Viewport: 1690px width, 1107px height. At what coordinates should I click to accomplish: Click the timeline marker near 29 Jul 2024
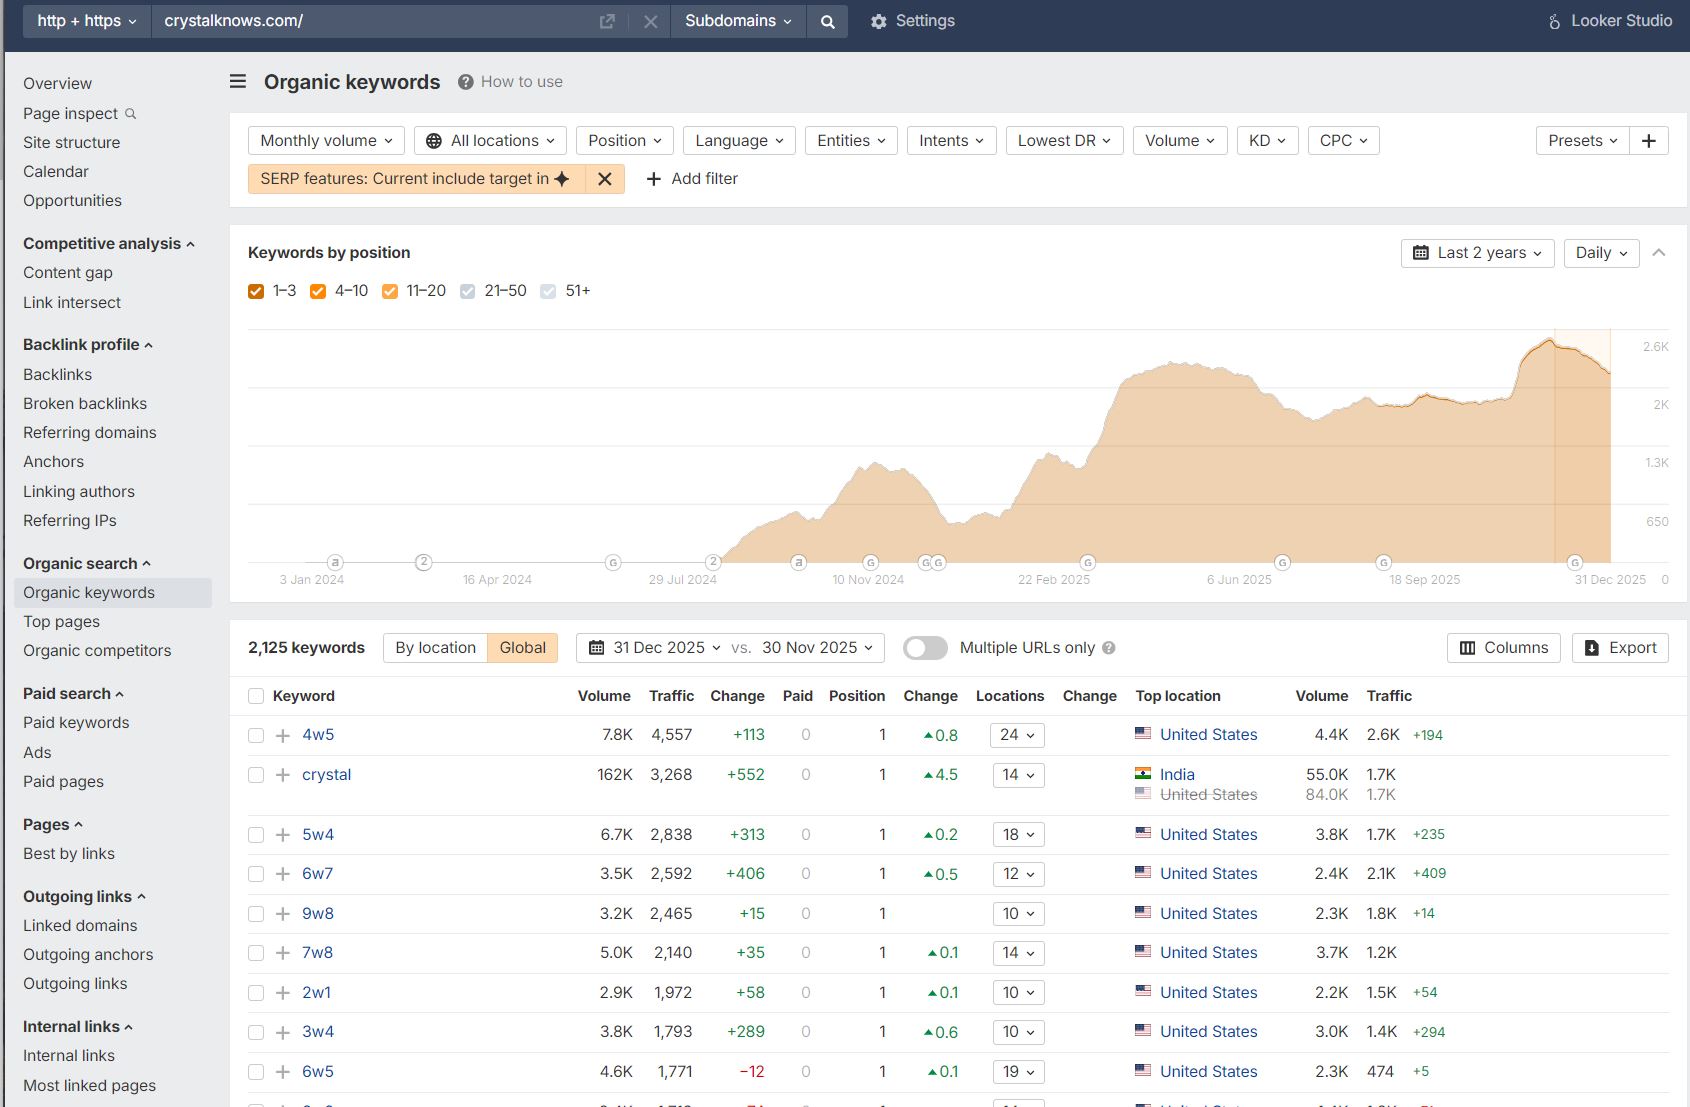pyautogui.click(x=713, y=562)
